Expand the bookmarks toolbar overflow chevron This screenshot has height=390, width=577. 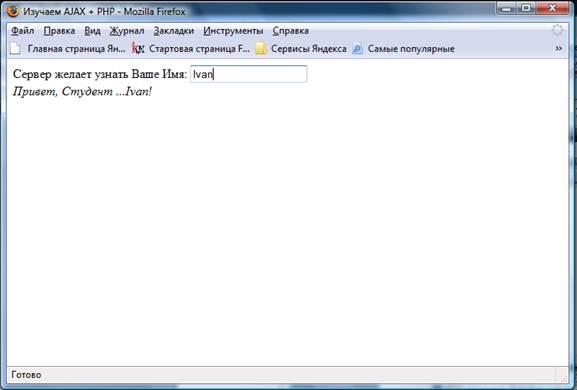(x=558, y=48)
